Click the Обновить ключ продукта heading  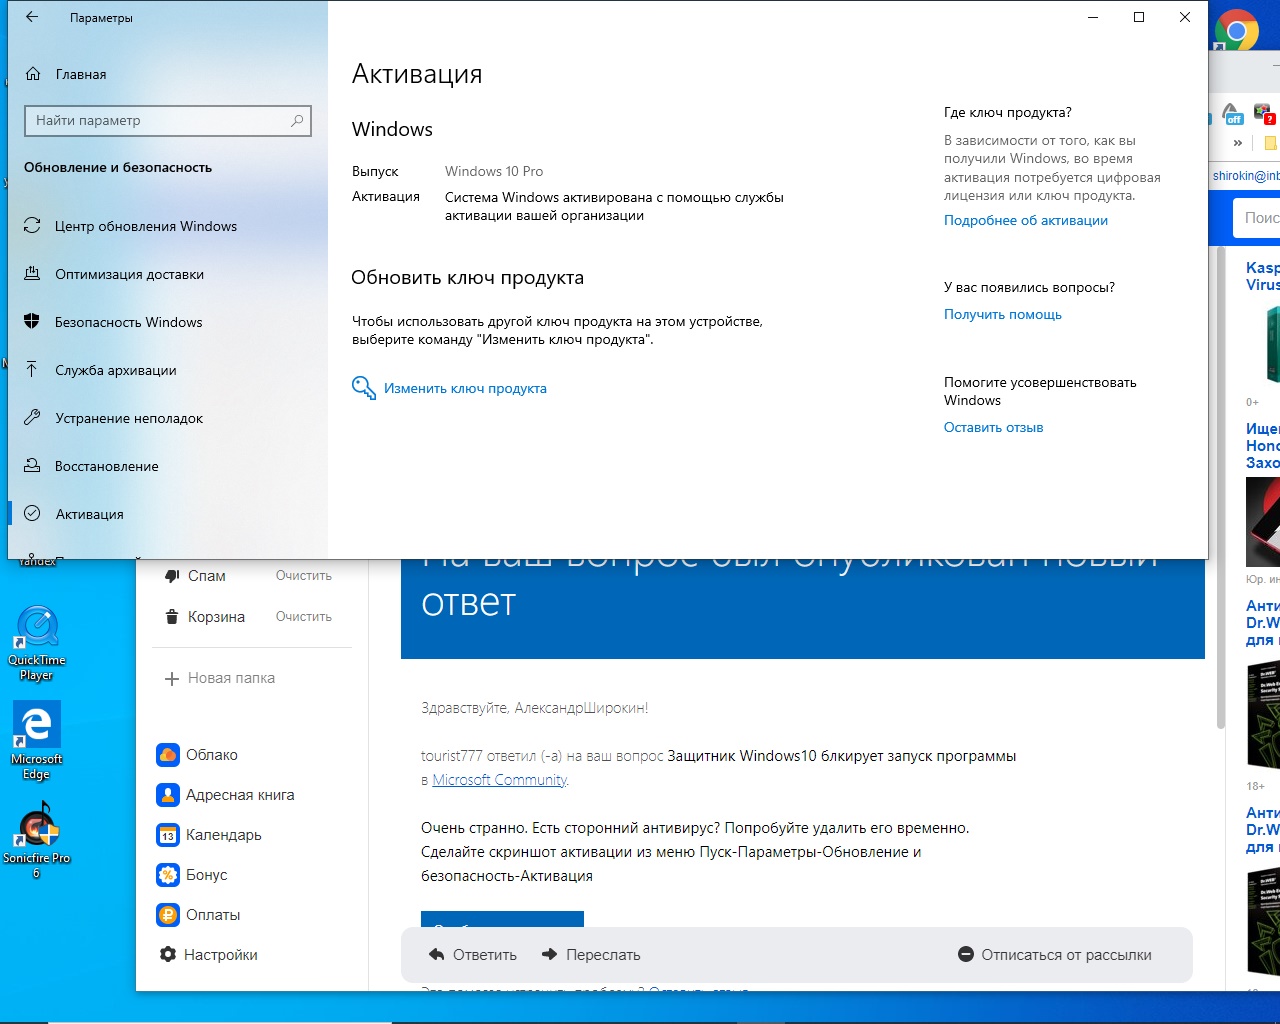(x=467, y=278)
